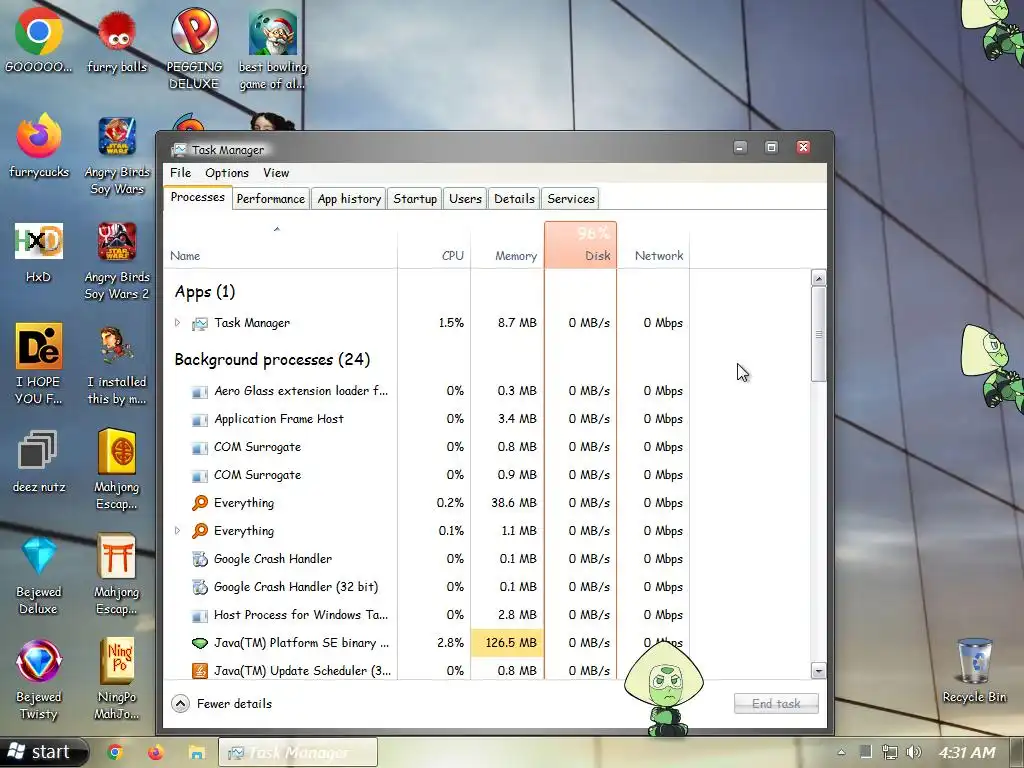The width and height of the screenshot is (1024, 768).
Task: Select the Aero Glass extension loader row
Action: (x=426, y=391)
